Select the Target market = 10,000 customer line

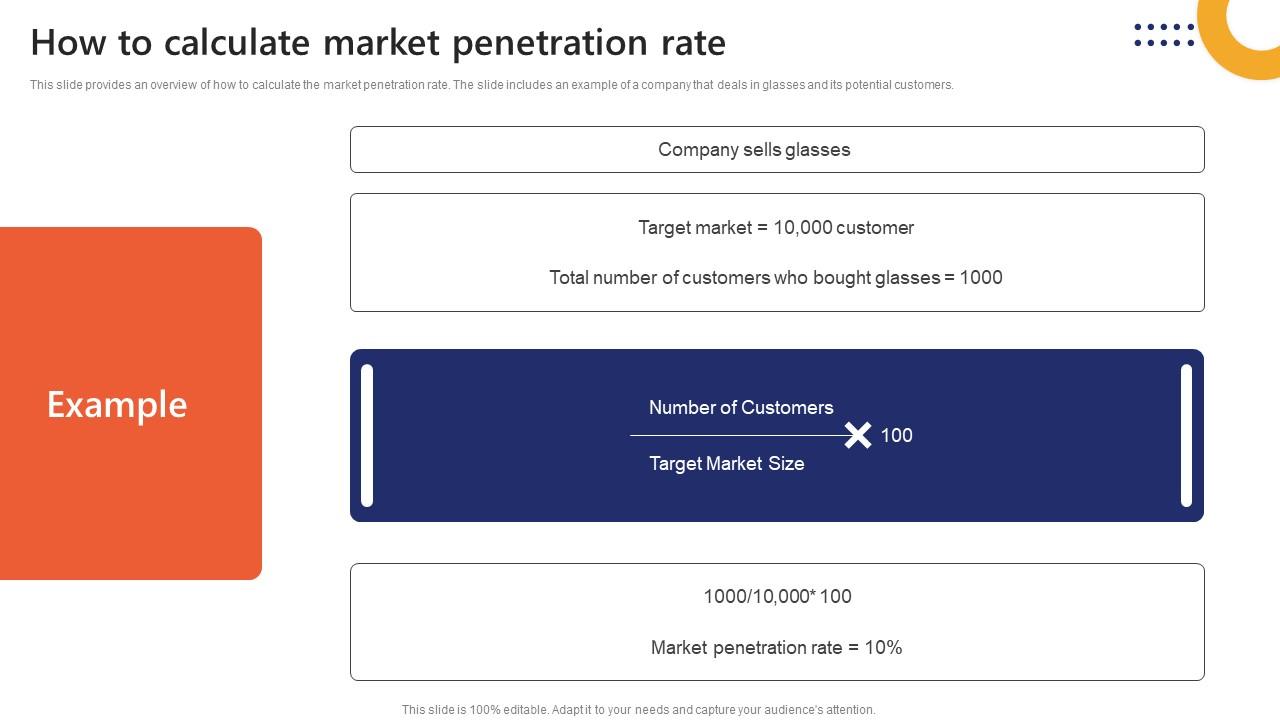776,228
